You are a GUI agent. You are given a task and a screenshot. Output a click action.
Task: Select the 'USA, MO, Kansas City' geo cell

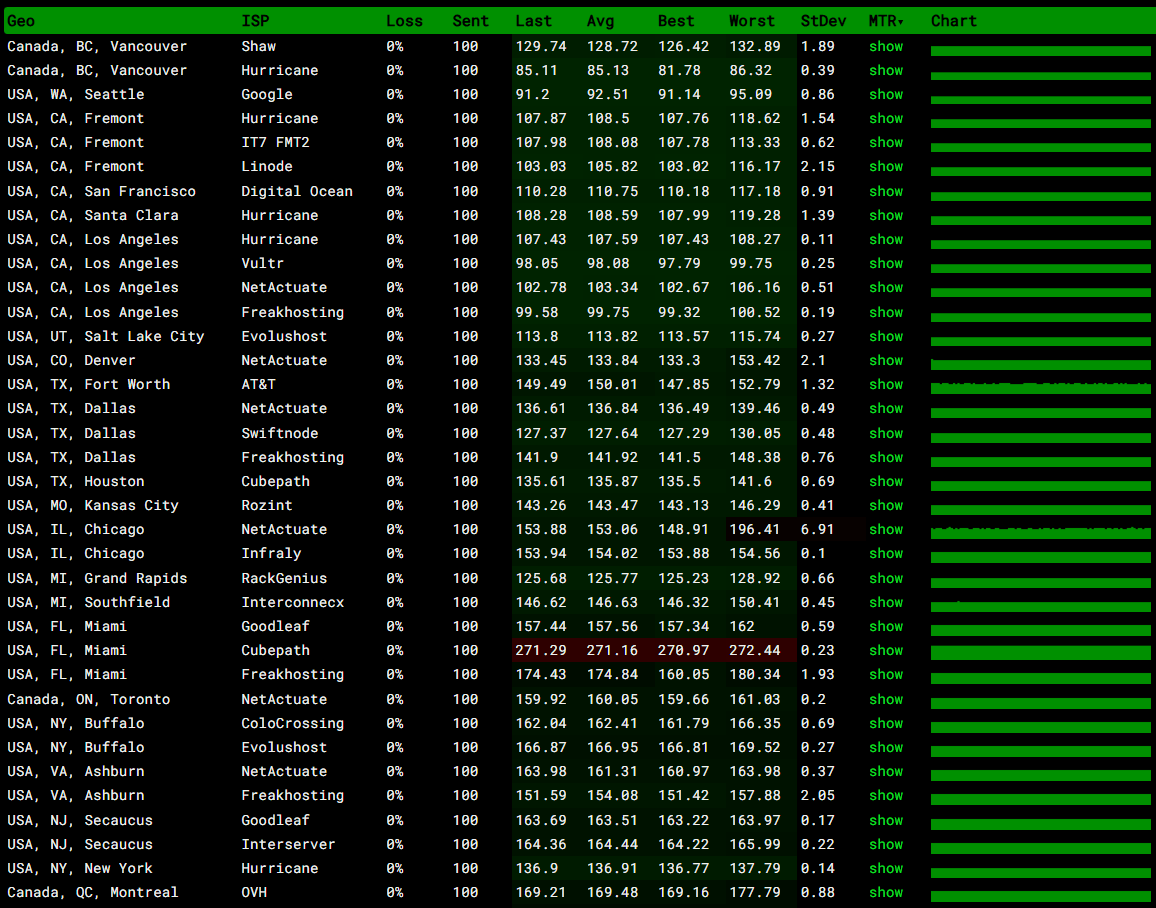pos(93,506)
